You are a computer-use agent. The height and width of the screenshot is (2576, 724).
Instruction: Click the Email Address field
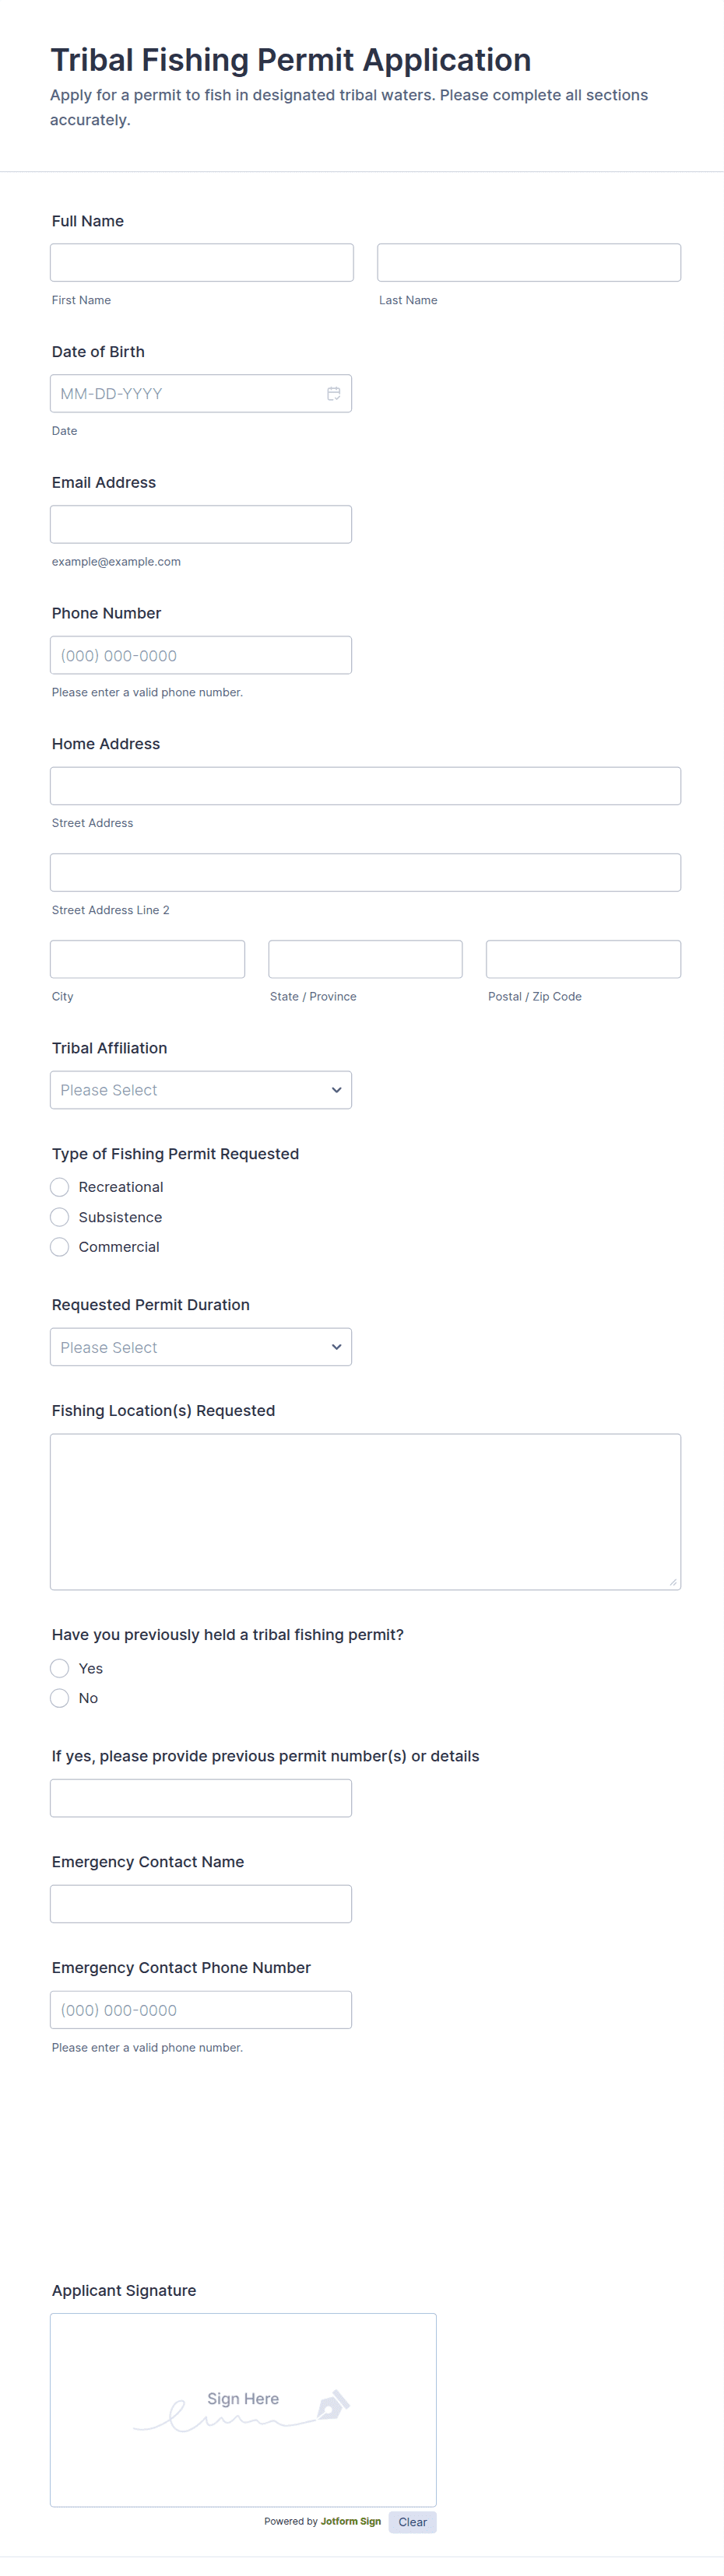[x=201, y=524]
